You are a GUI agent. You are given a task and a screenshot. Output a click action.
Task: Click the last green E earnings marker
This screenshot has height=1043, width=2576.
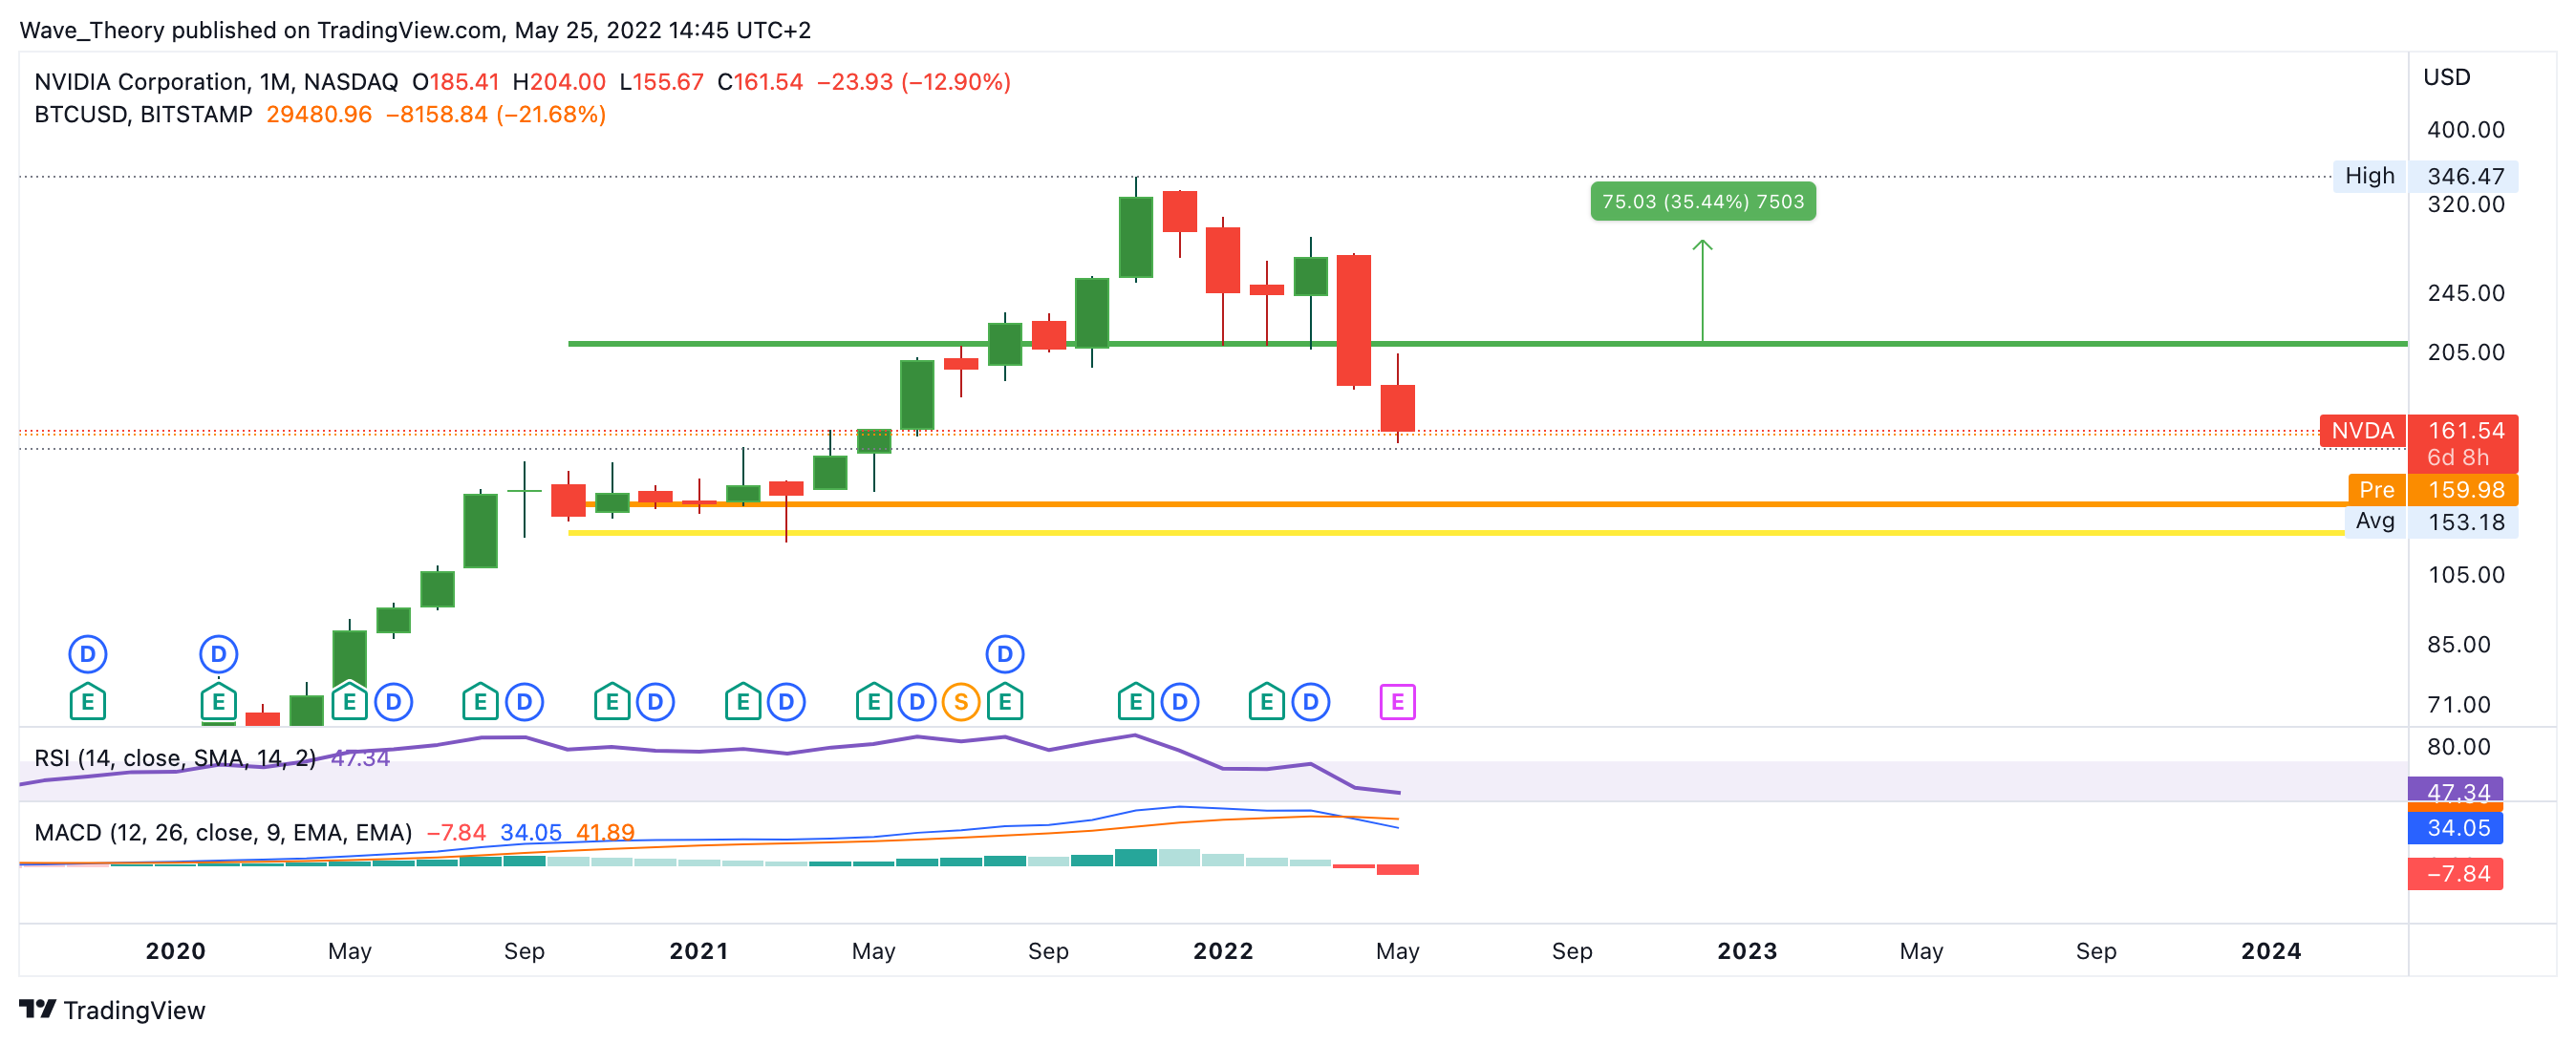(1266, 702)
